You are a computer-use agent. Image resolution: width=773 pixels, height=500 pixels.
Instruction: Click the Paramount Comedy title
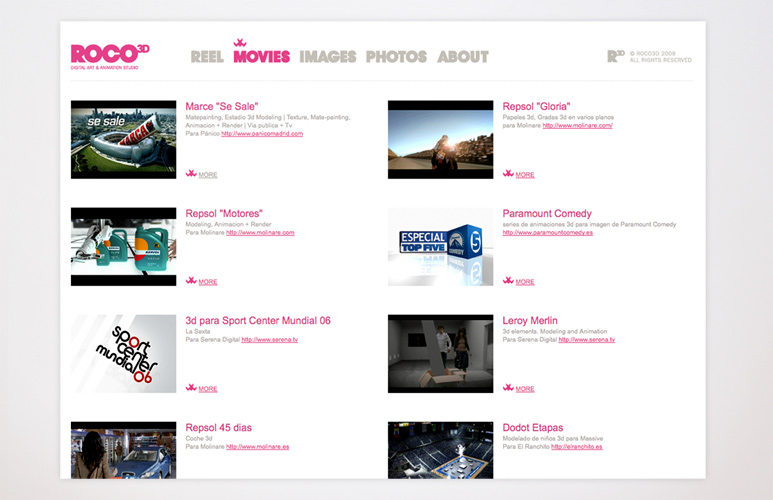click(547, 214)
